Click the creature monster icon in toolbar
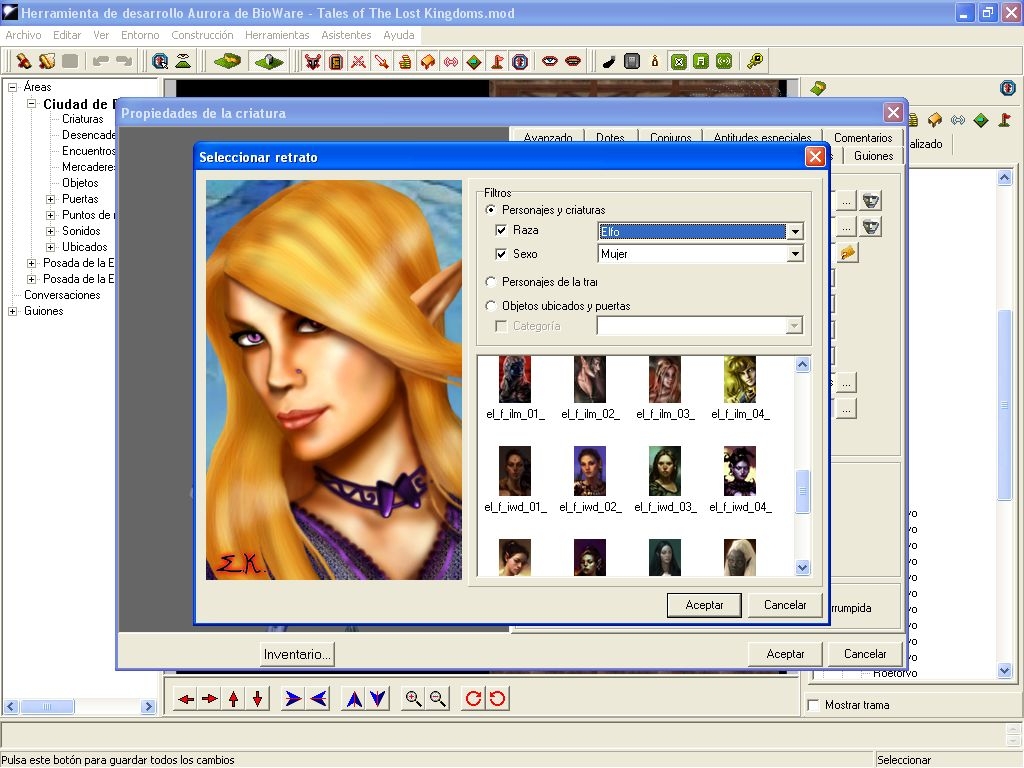 [x=313, y=61]
